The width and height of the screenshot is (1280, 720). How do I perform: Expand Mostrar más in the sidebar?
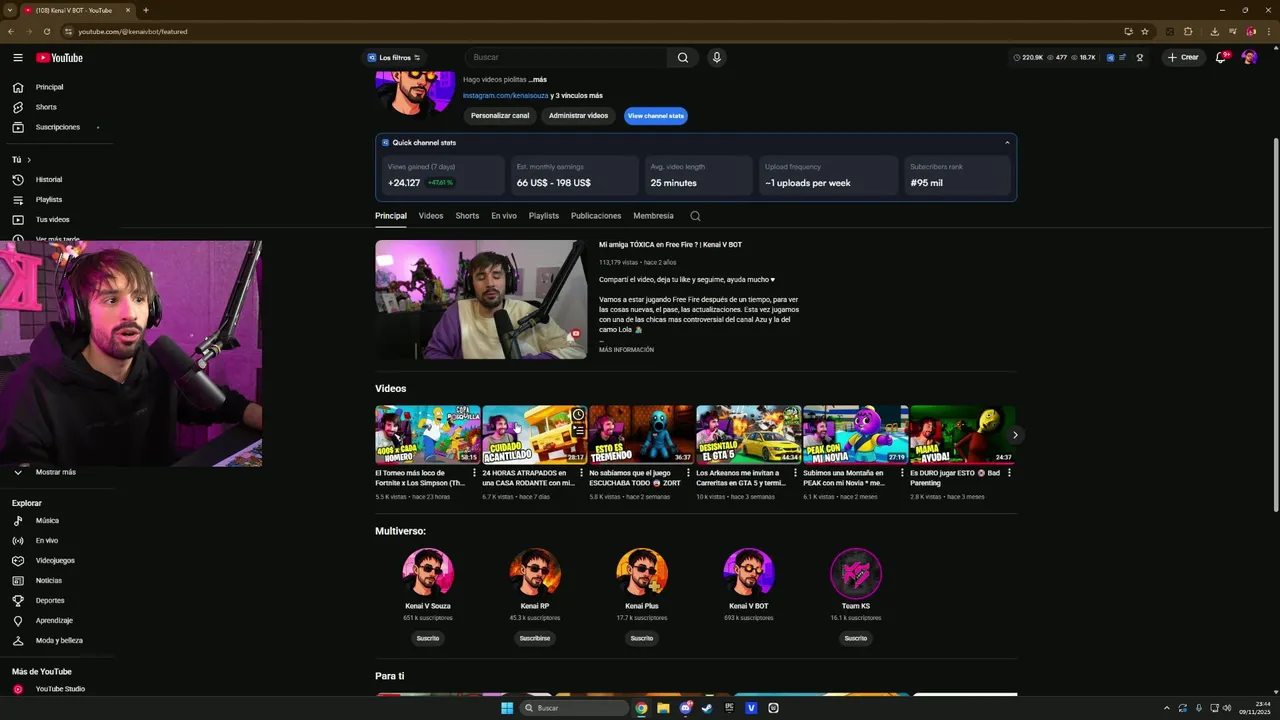pos(57,472)
